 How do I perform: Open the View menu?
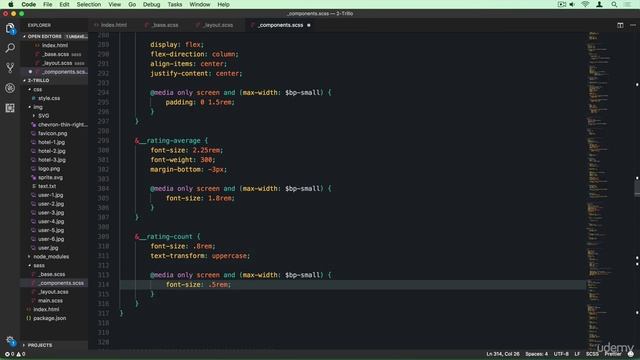click(114, 4)
